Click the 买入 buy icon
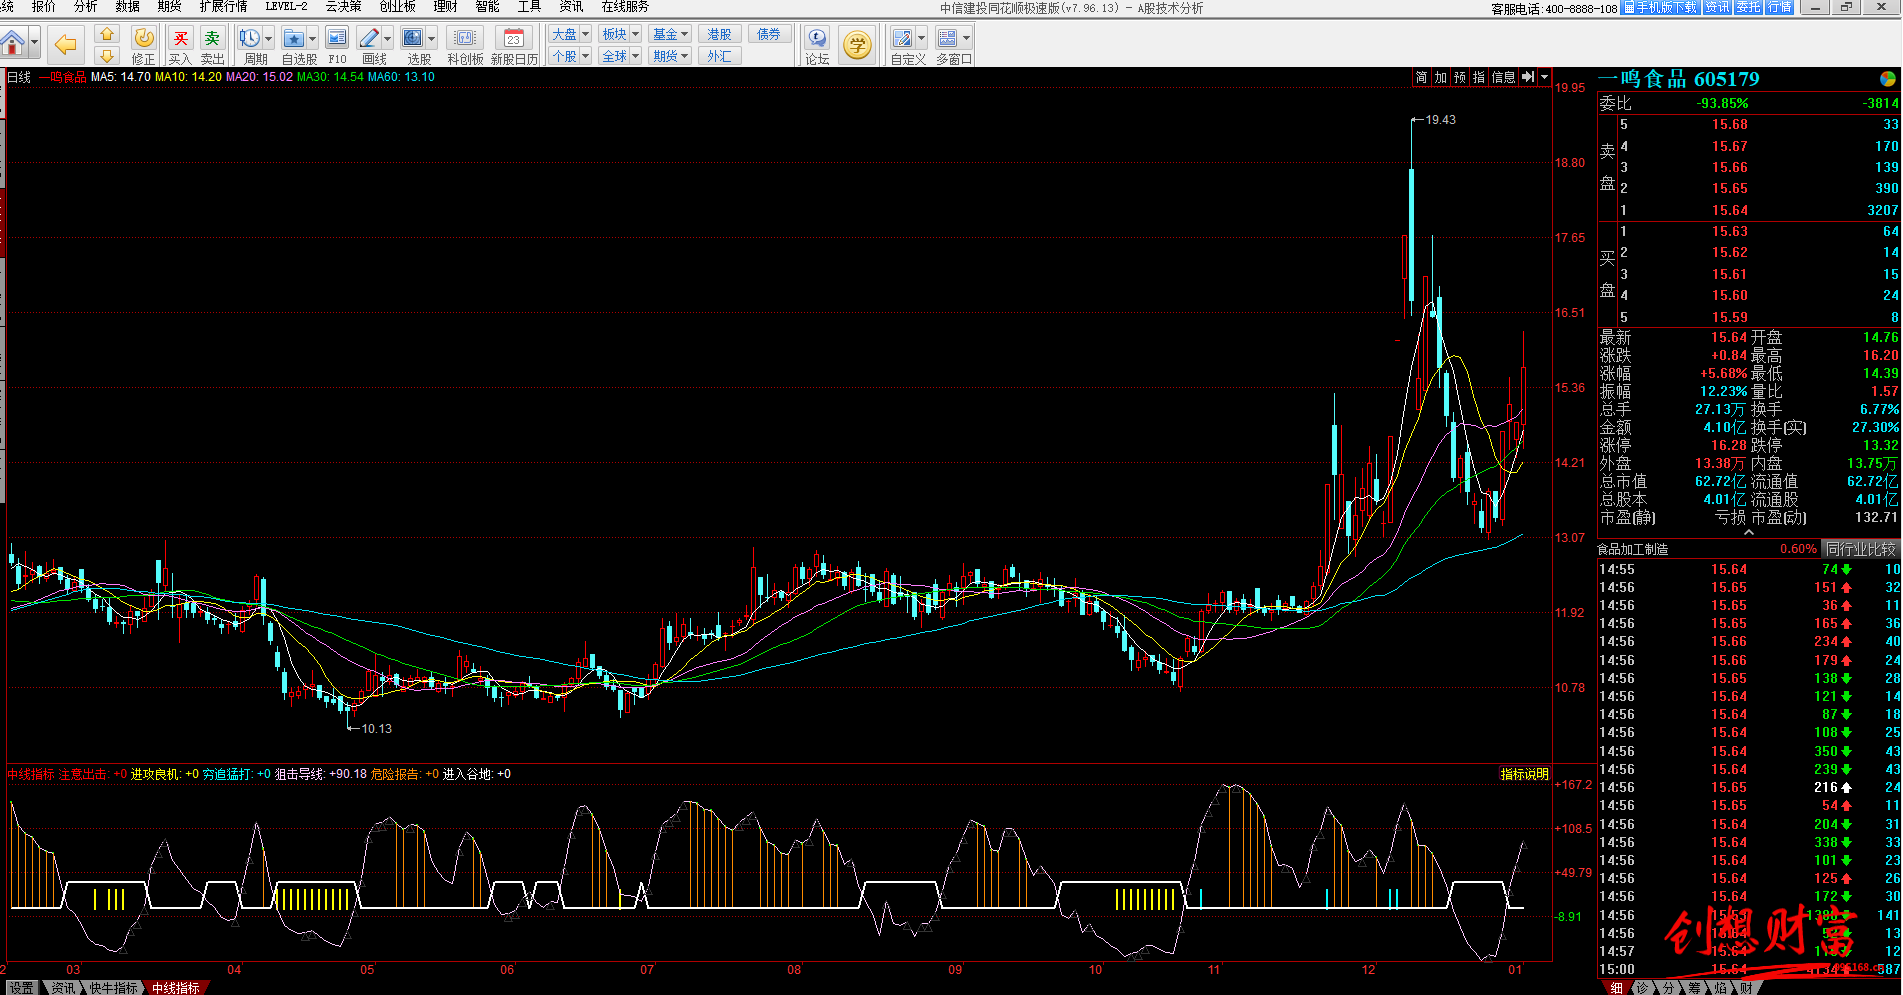Screen dimensions: 1903x995 click(x=181, y=38)
